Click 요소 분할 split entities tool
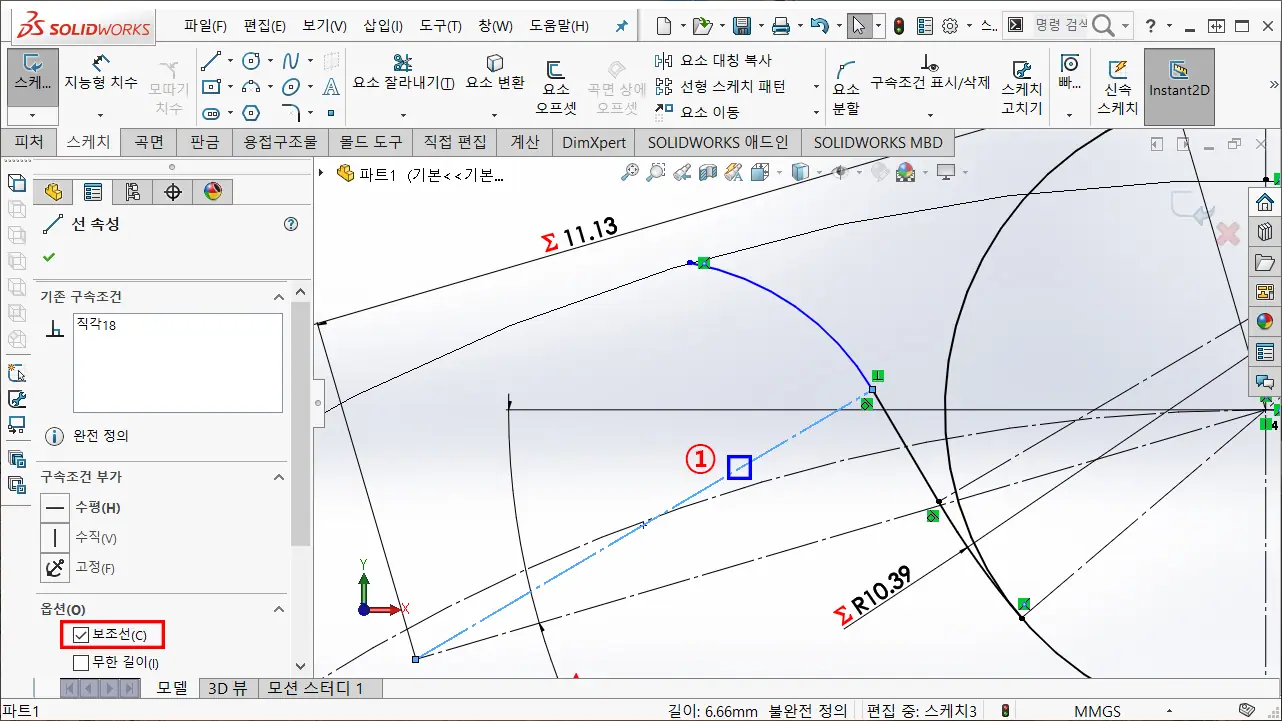Viewport: 1282px width, 721px height. [x=846, y=87]
